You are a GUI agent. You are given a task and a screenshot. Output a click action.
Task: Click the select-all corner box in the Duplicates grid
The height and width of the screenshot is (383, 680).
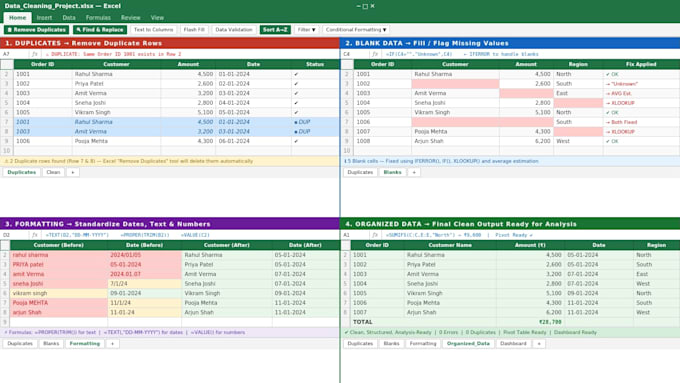(7, 65)
